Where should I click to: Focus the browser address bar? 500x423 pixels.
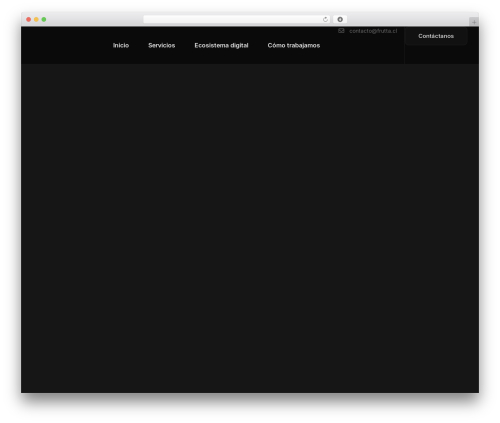(x=237, y=19)
